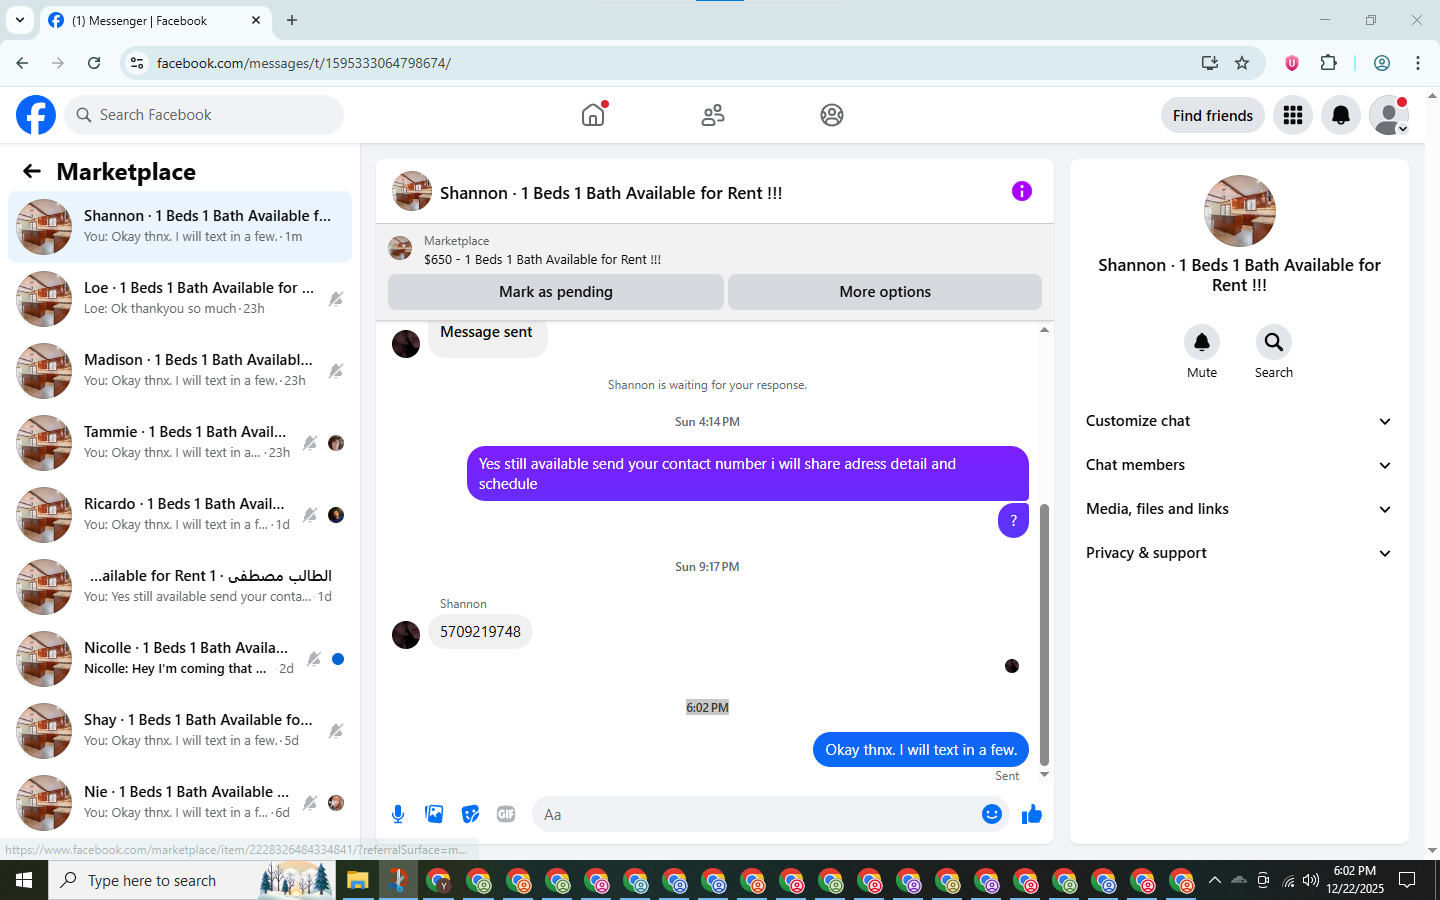The height and width of the screenshot is (900, 1440).
Task: Open the Facebook menu grid icon
Action: pos(1293,115)
